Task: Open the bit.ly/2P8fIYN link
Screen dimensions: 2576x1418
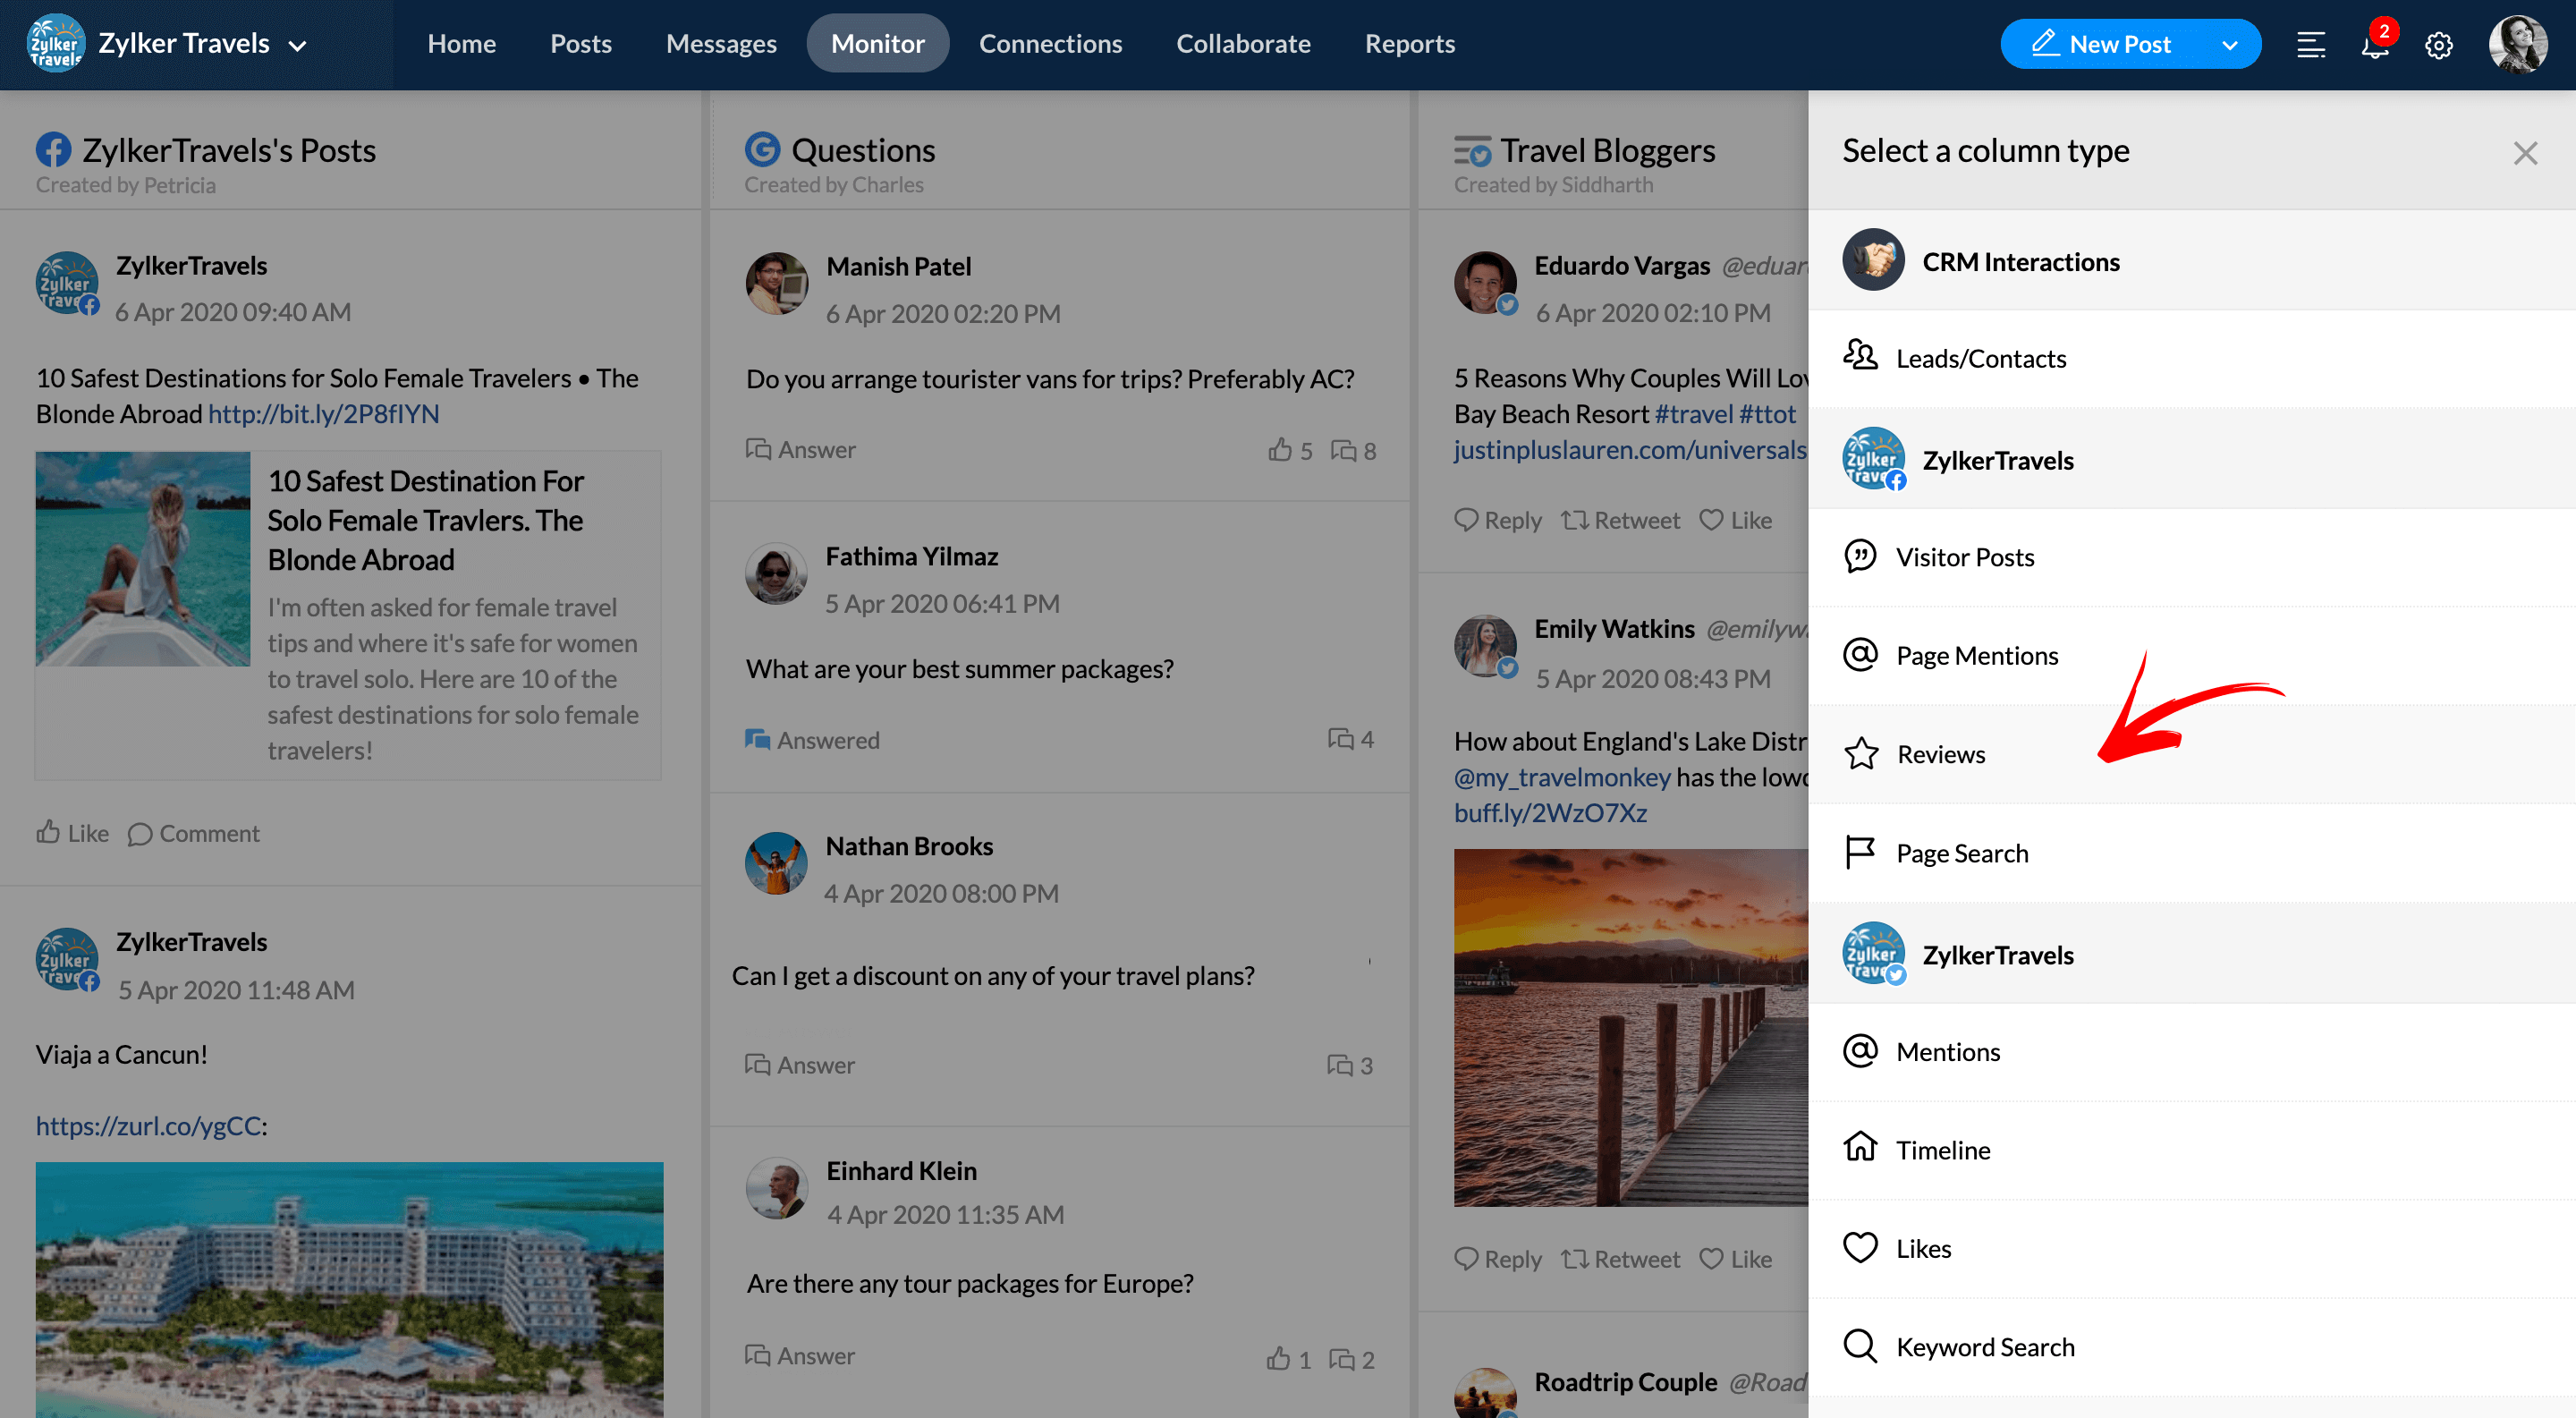Action: click(323, 414)
